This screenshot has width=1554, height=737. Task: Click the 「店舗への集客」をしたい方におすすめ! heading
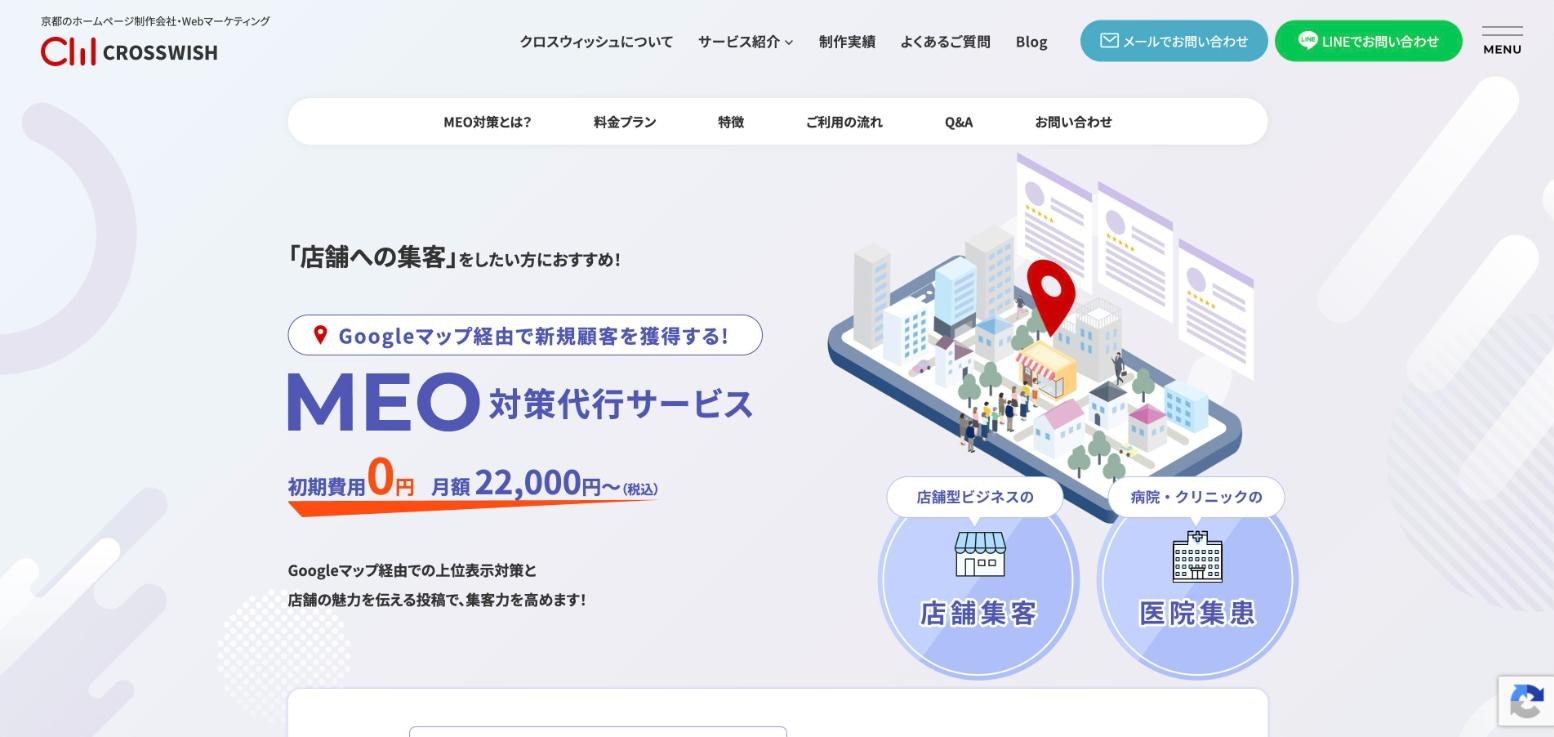(454, 257)
